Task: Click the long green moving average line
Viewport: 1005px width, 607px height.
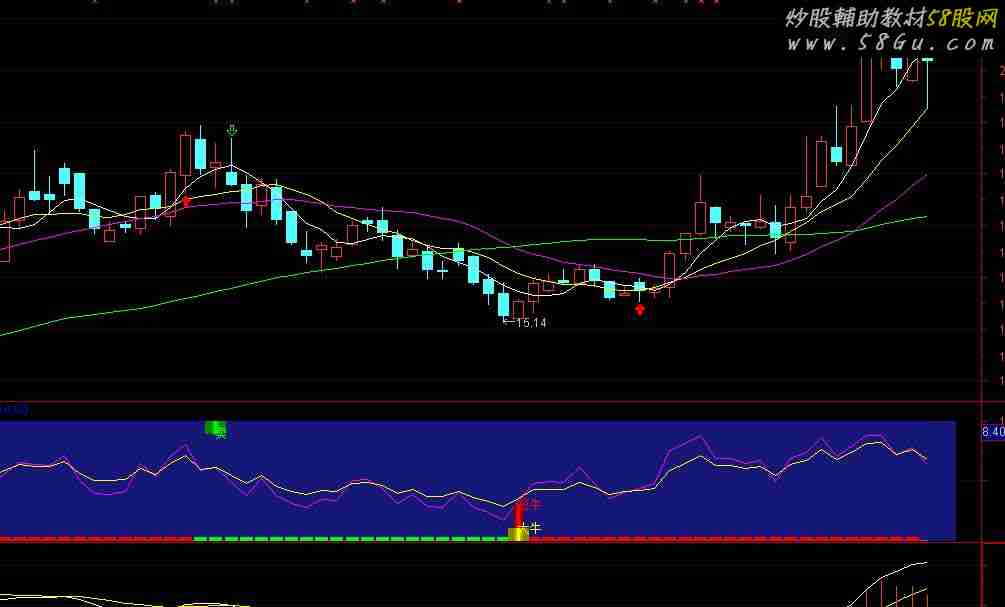Action: point(200,292)
